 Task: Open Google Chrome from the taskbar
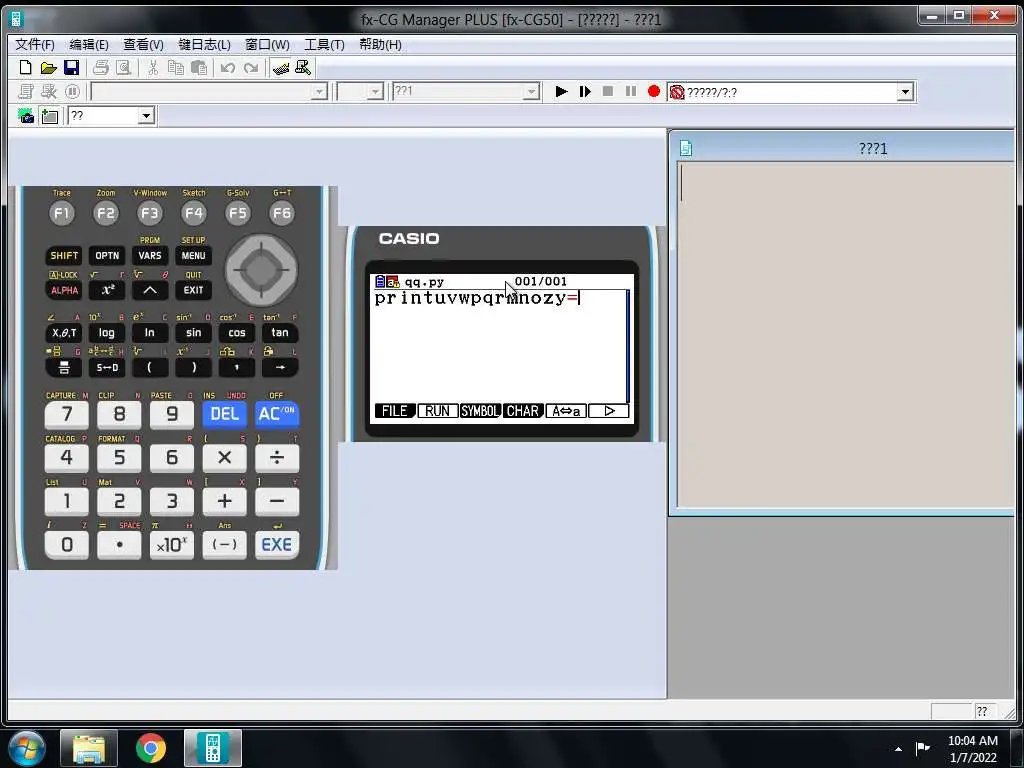151,748
